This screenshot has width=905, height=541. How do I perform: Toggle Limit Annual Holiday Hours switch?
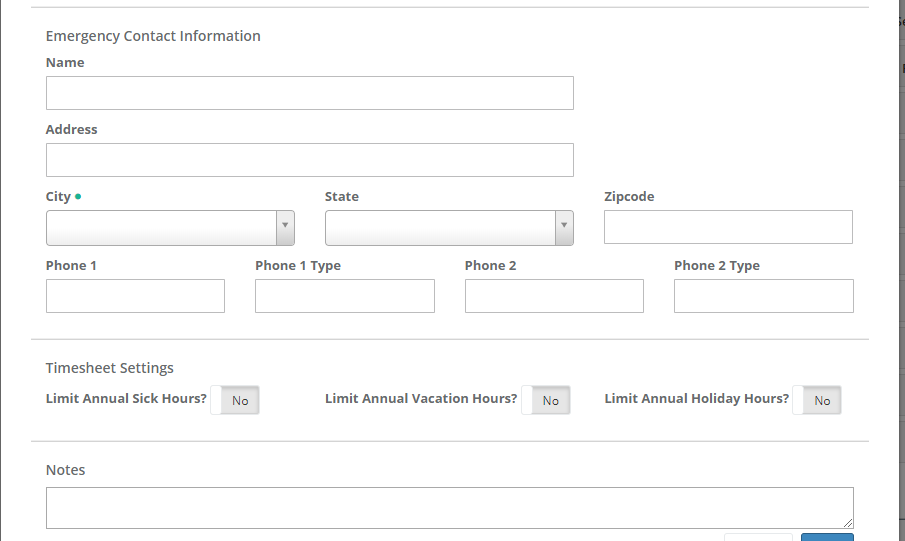(817, 400)
